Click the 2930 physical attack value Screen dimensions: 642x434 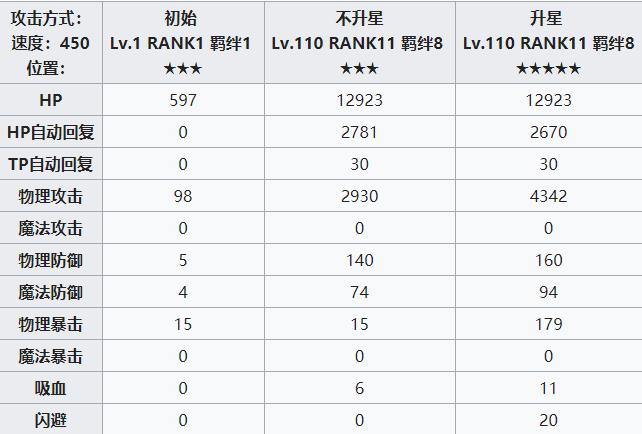point(359,196)
